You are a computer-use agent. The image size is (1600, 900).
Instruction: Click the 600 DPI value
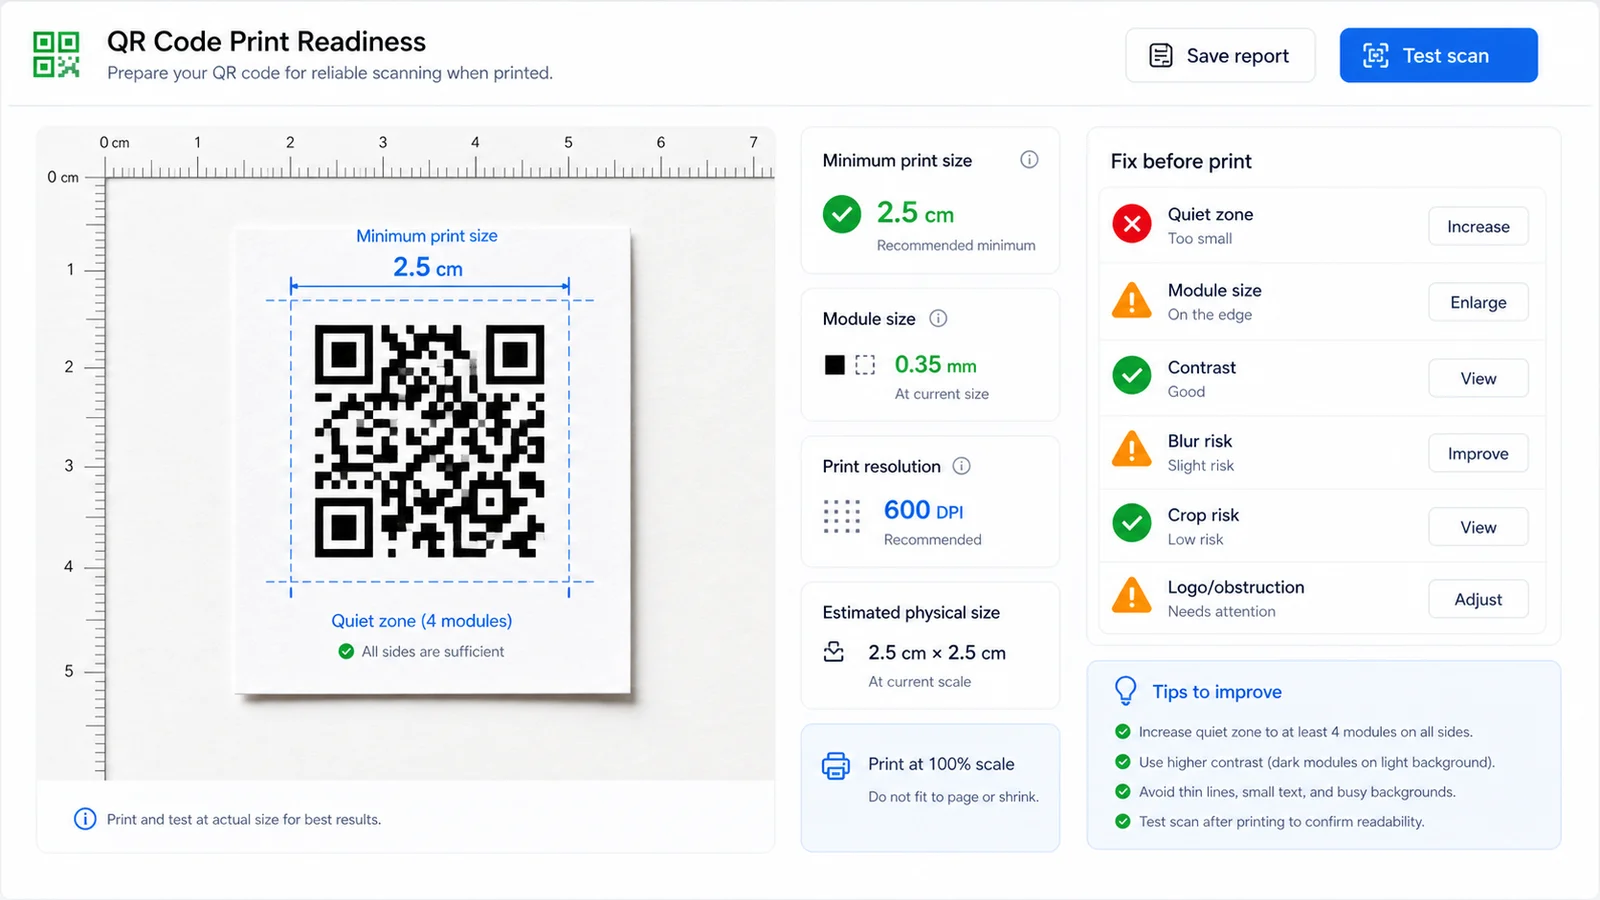923,511
